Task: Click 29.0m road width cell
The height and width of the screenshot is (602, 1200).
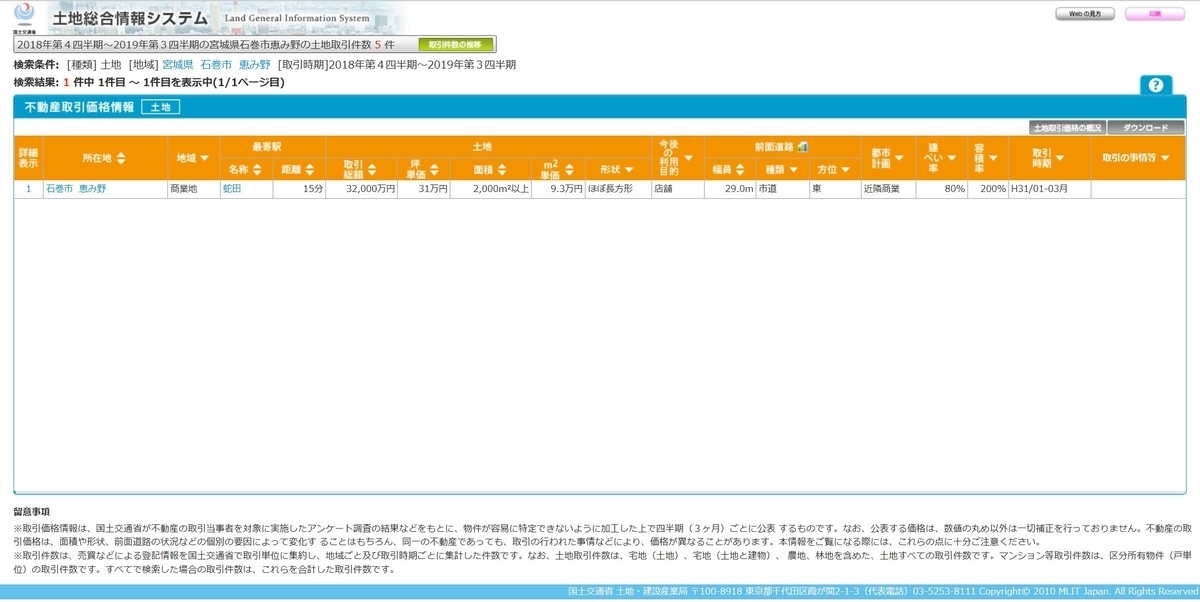Action: pos(730,188)
